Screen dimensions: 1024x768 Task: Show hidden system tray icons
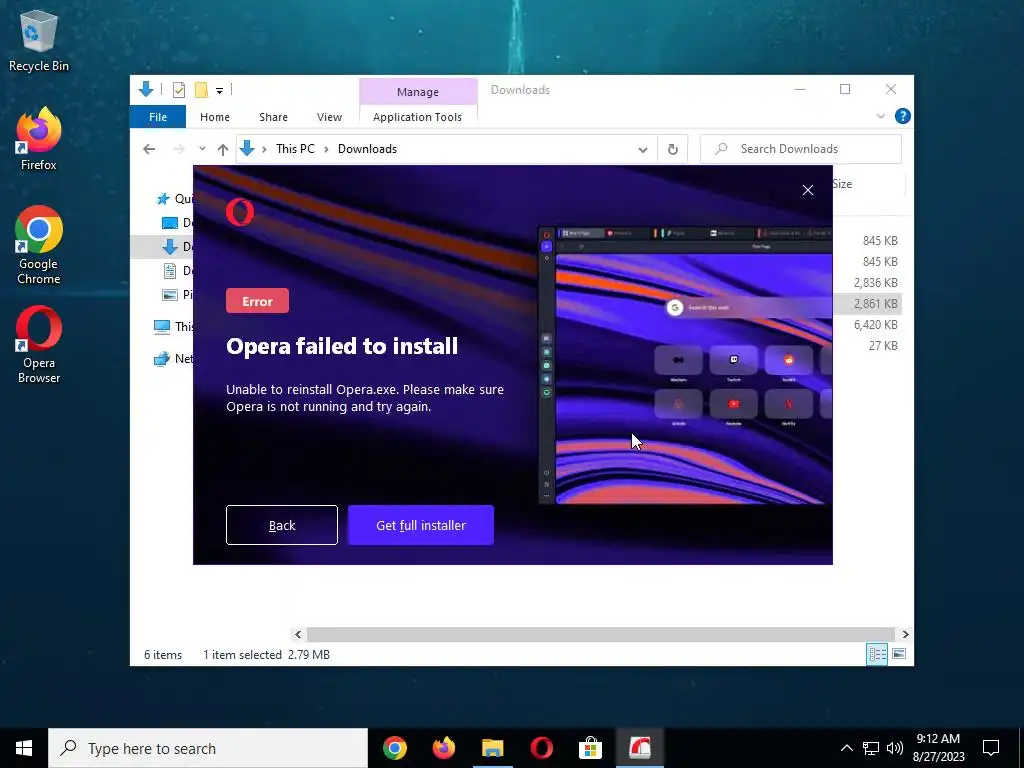[846, 748]
